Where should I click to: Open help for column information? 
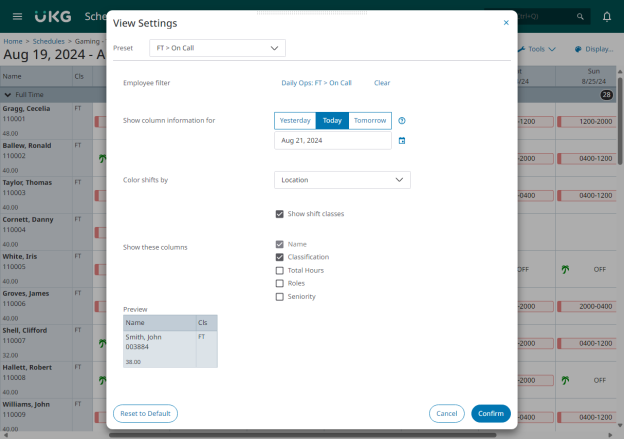coord(402,121)
